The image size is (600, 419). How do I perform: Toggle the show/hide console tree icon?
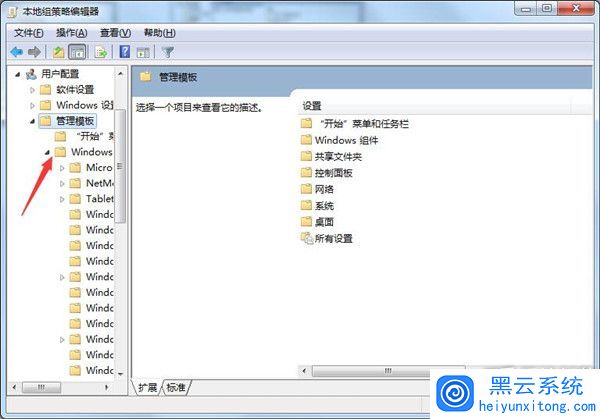(77, 52)
